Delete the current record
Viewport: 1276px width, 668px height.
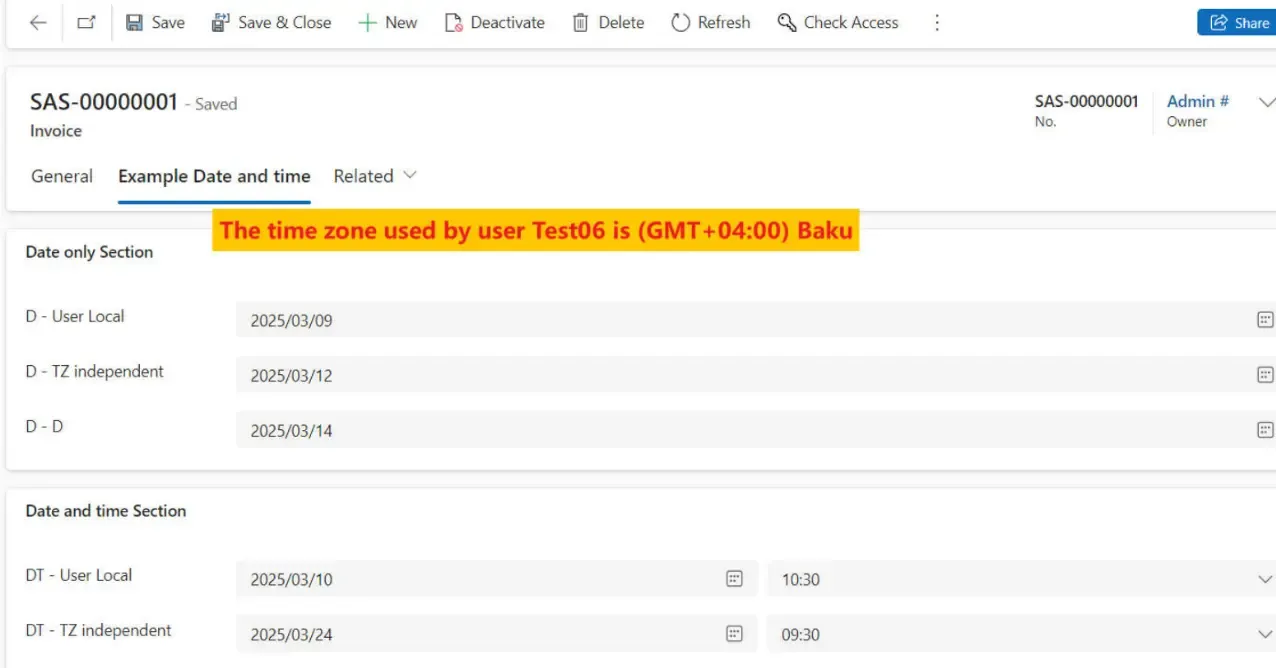[x=608, y=22]
